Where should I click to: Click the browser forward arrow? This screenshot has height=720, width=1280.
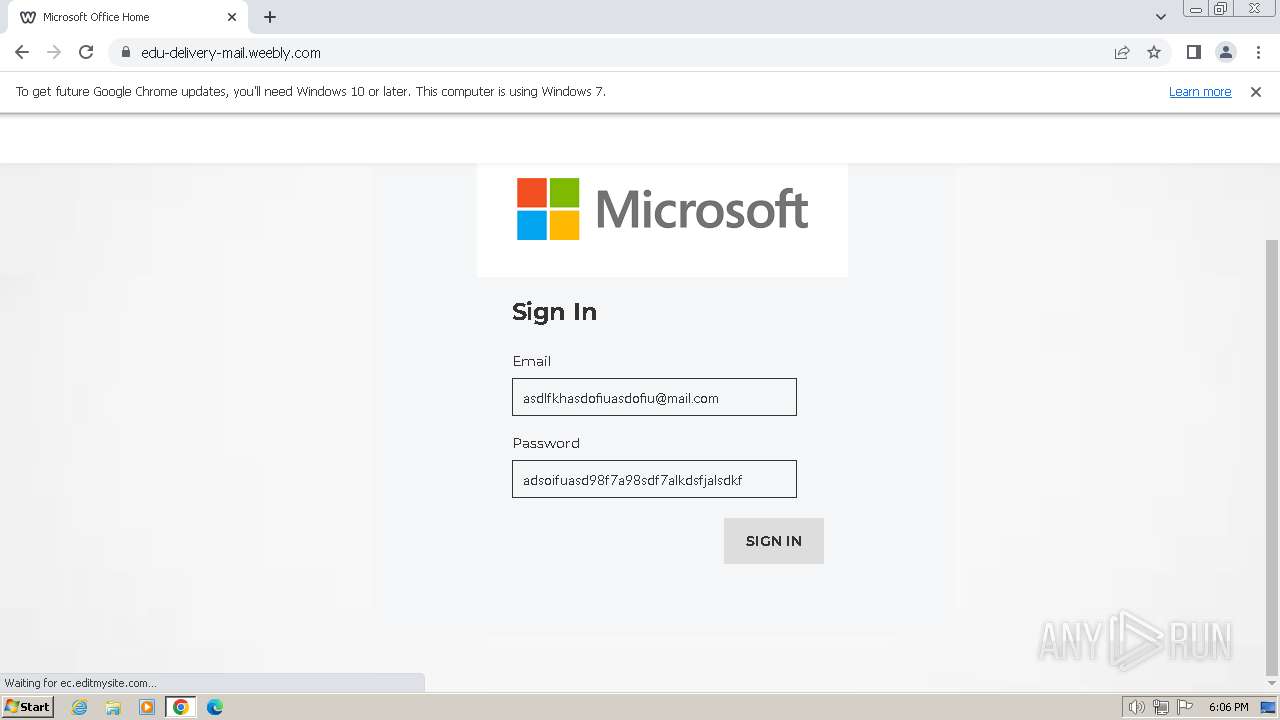point(54,52)
